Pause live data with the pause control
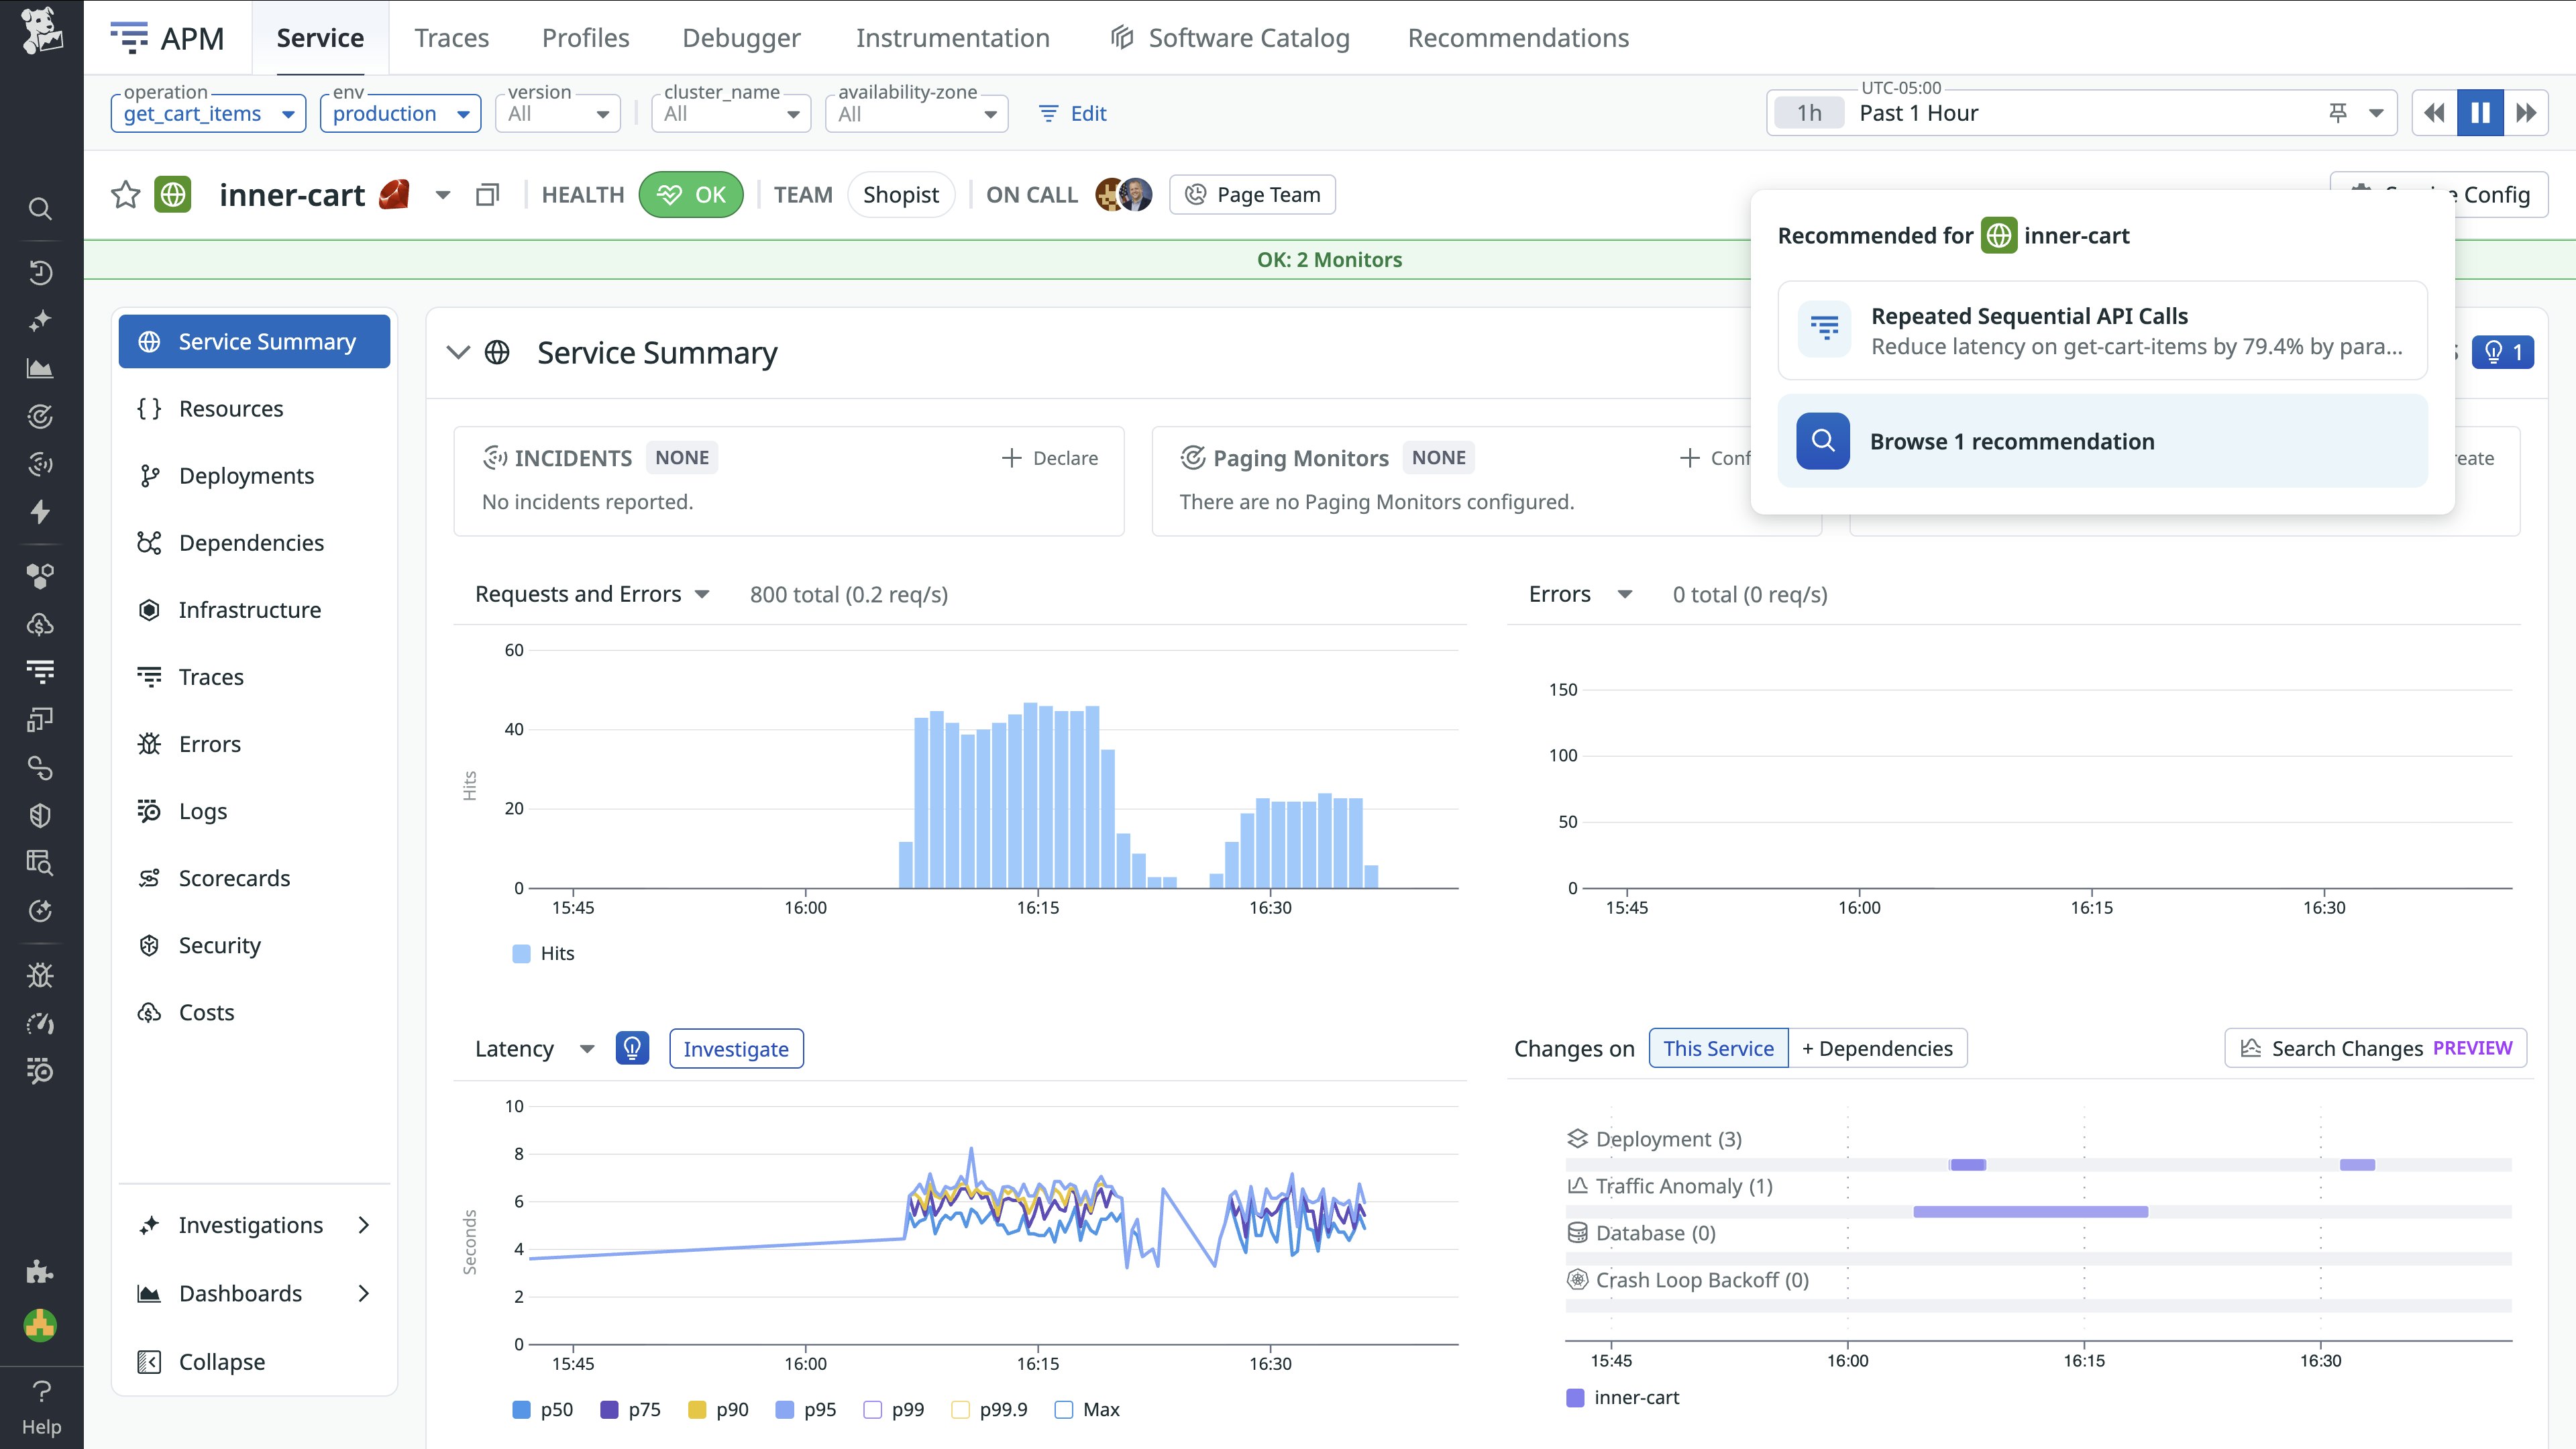 (x=2479, y=112)
